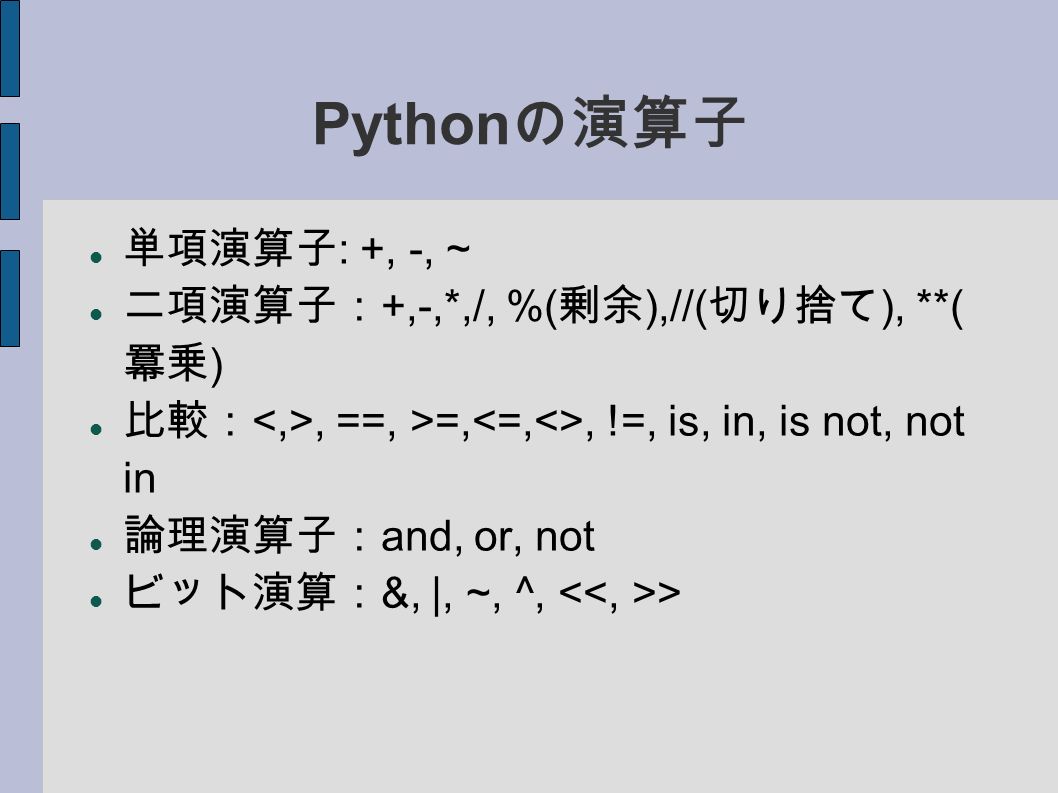1058x793 pixels.
Task: Click the top blue bar on left edge
Action: (x=9, y=48)
